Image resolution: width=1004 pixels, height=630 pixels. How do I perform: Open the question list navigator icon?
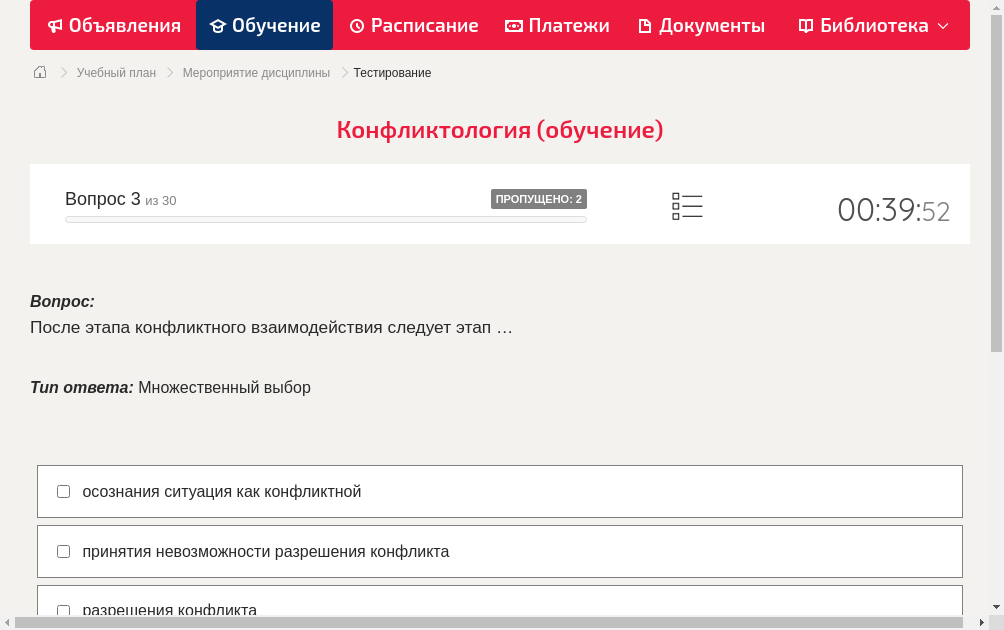(x=687, y=206)
